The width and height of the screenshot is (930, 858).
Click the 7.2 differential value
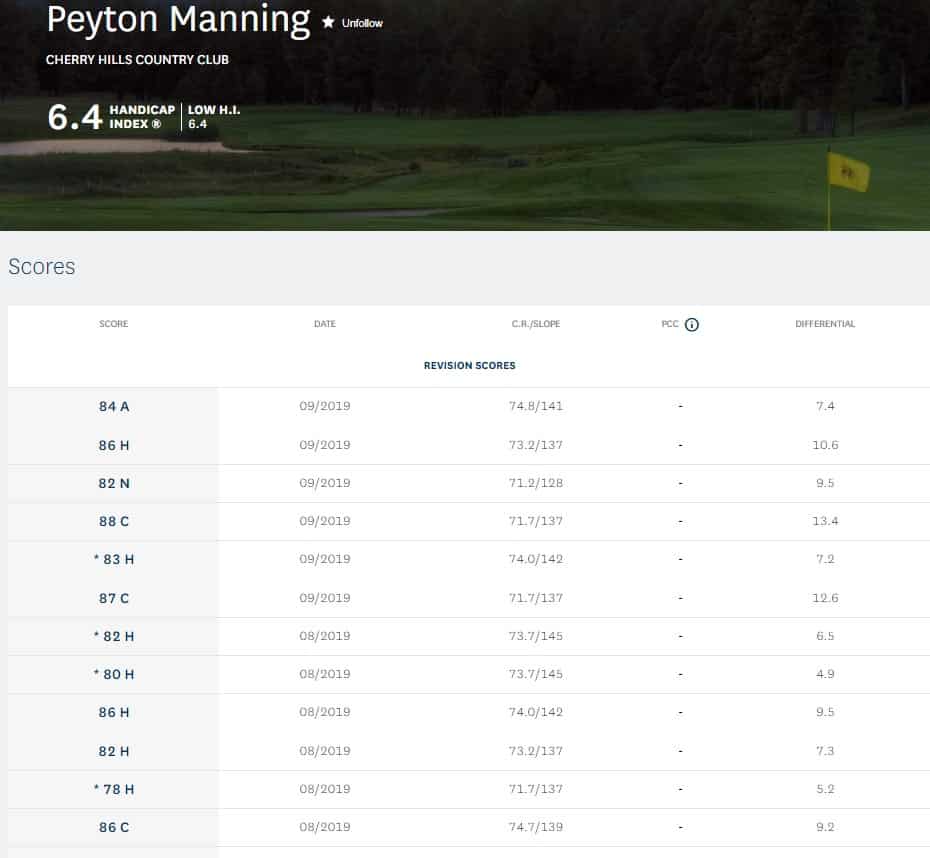coord(825,559)
